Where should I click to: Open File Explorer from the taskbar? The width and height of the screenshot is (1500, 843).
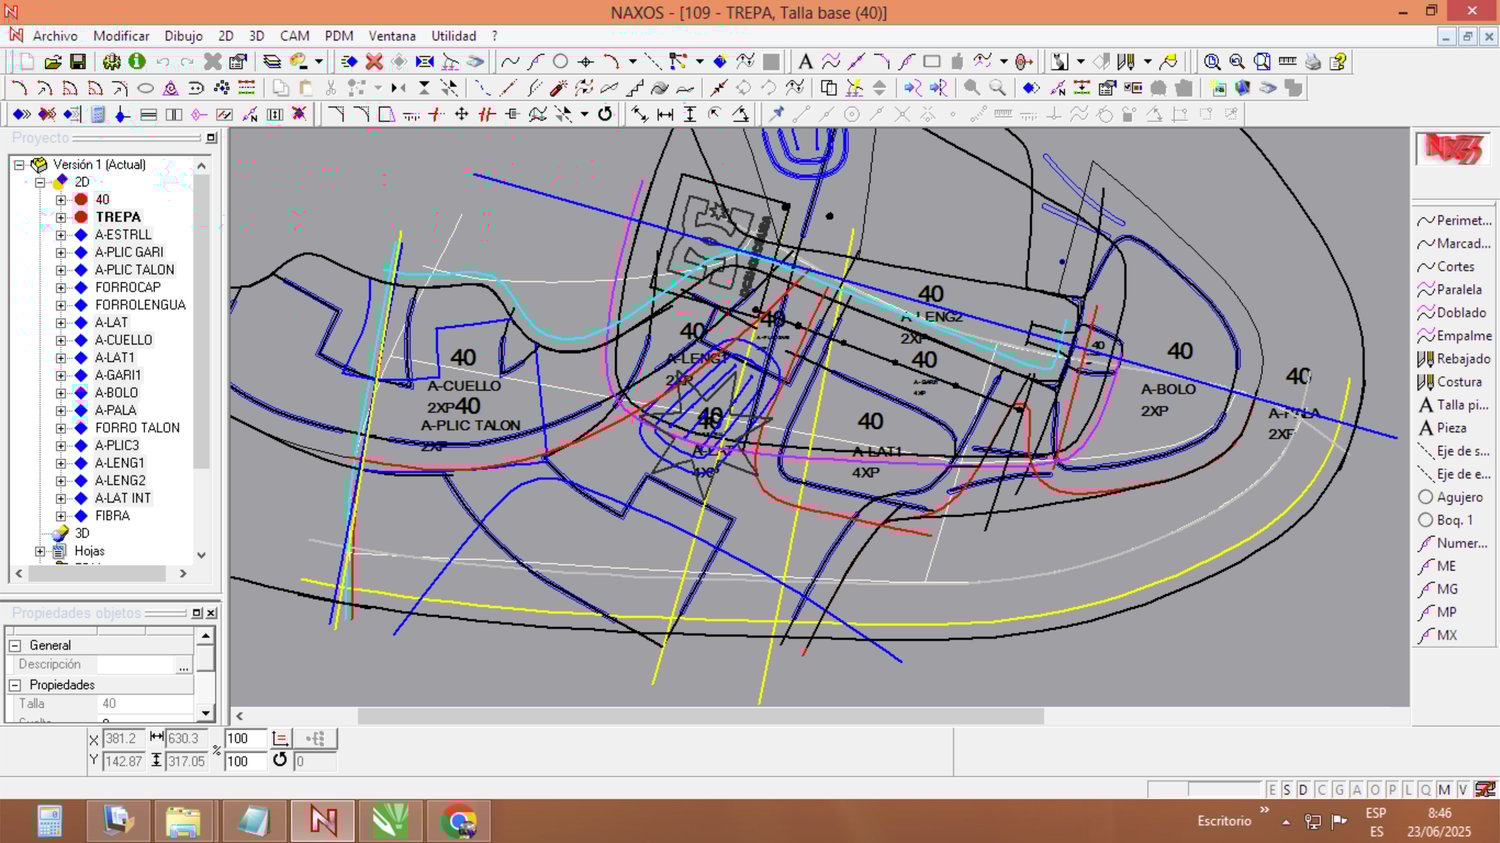[x=183, y=822]
